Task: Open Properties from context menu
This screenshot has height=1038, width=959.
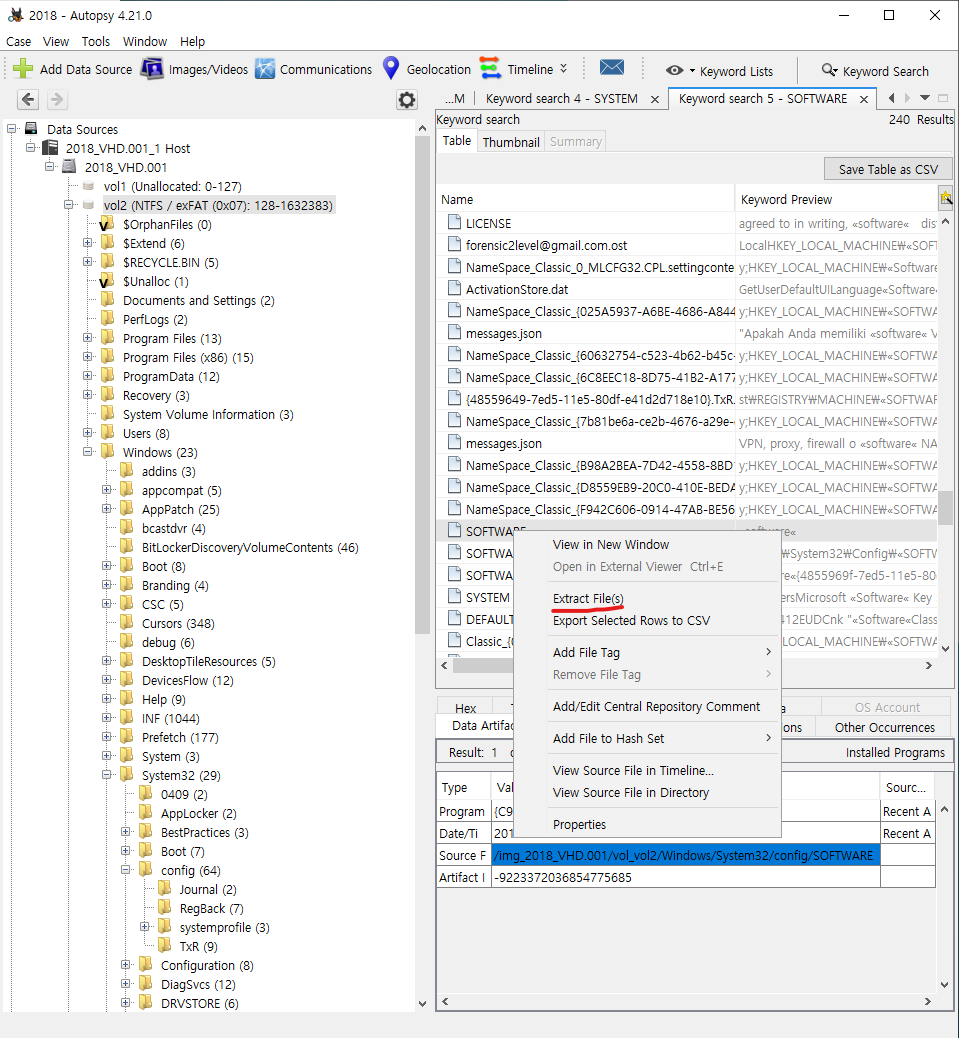Action: (x=579, y=824)
